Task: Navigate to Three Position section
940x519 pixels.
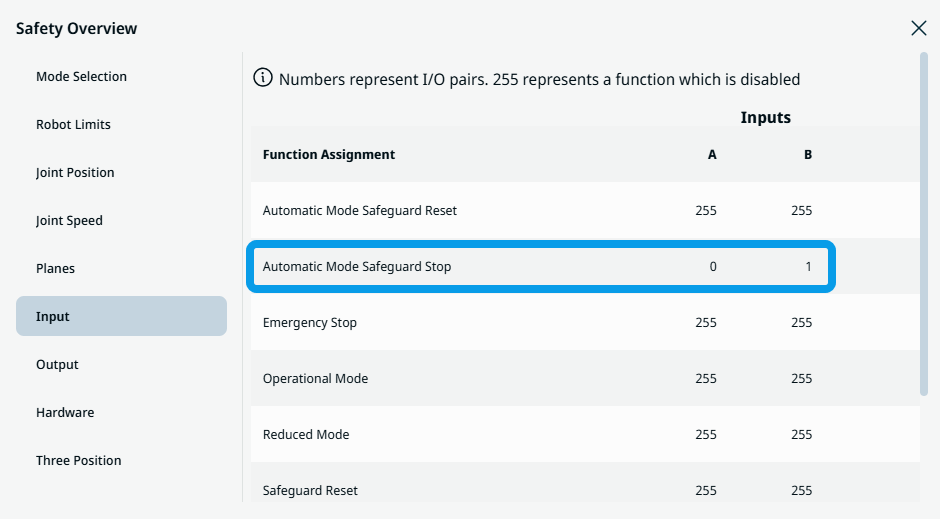Action: click(x=78, y=461)
